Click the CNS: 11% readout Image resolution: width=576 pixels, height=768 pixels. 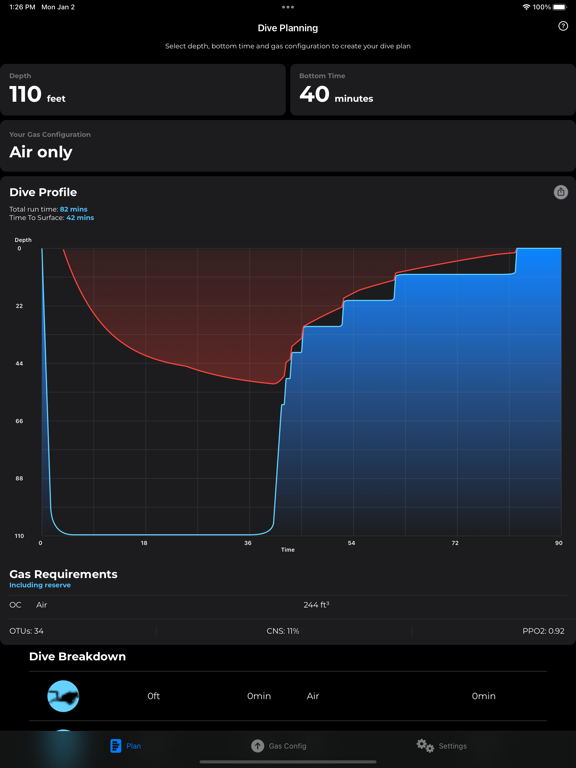(x=283, y=631)
